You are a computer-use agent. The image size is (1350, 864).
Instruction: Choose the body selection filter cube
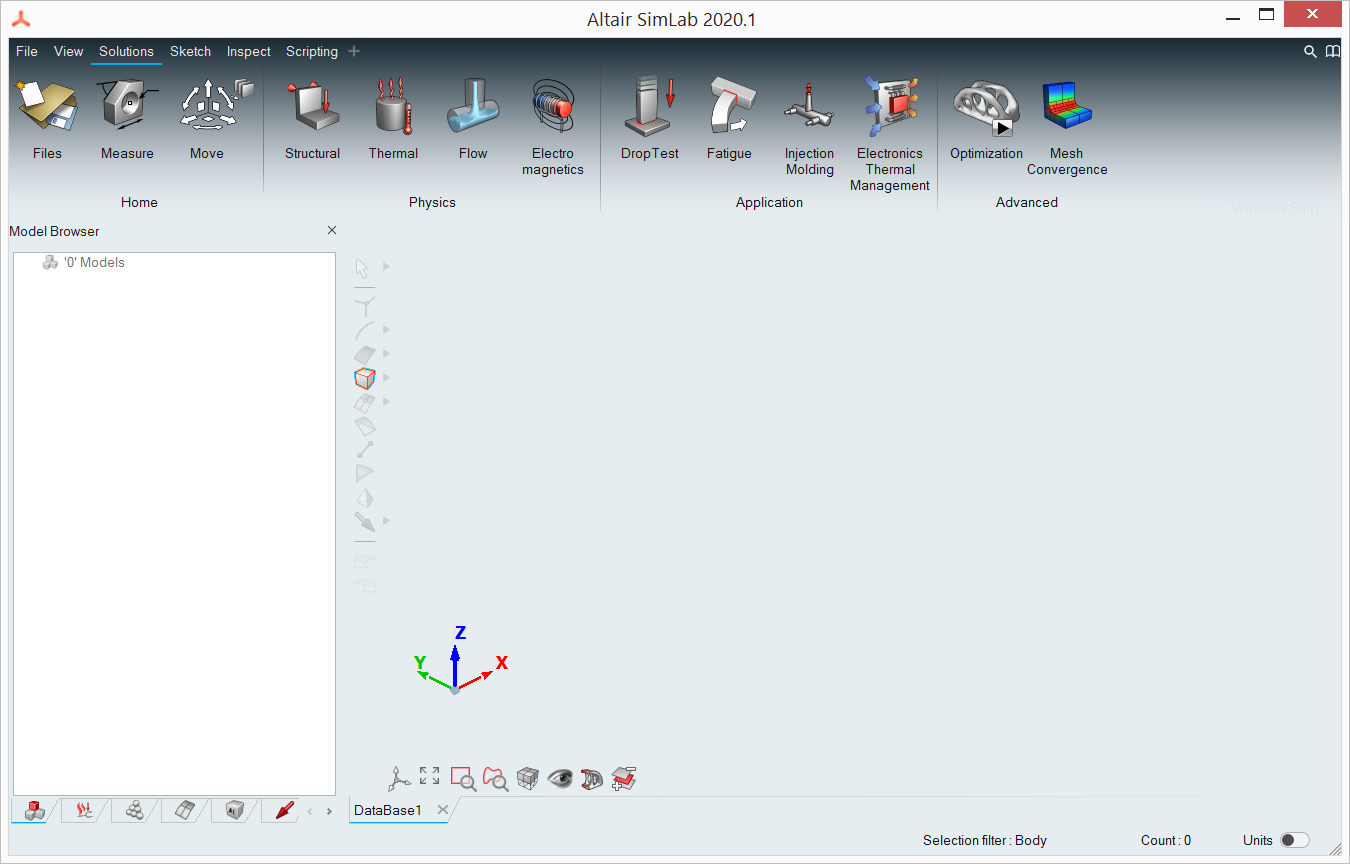click(x=365, y=378)
